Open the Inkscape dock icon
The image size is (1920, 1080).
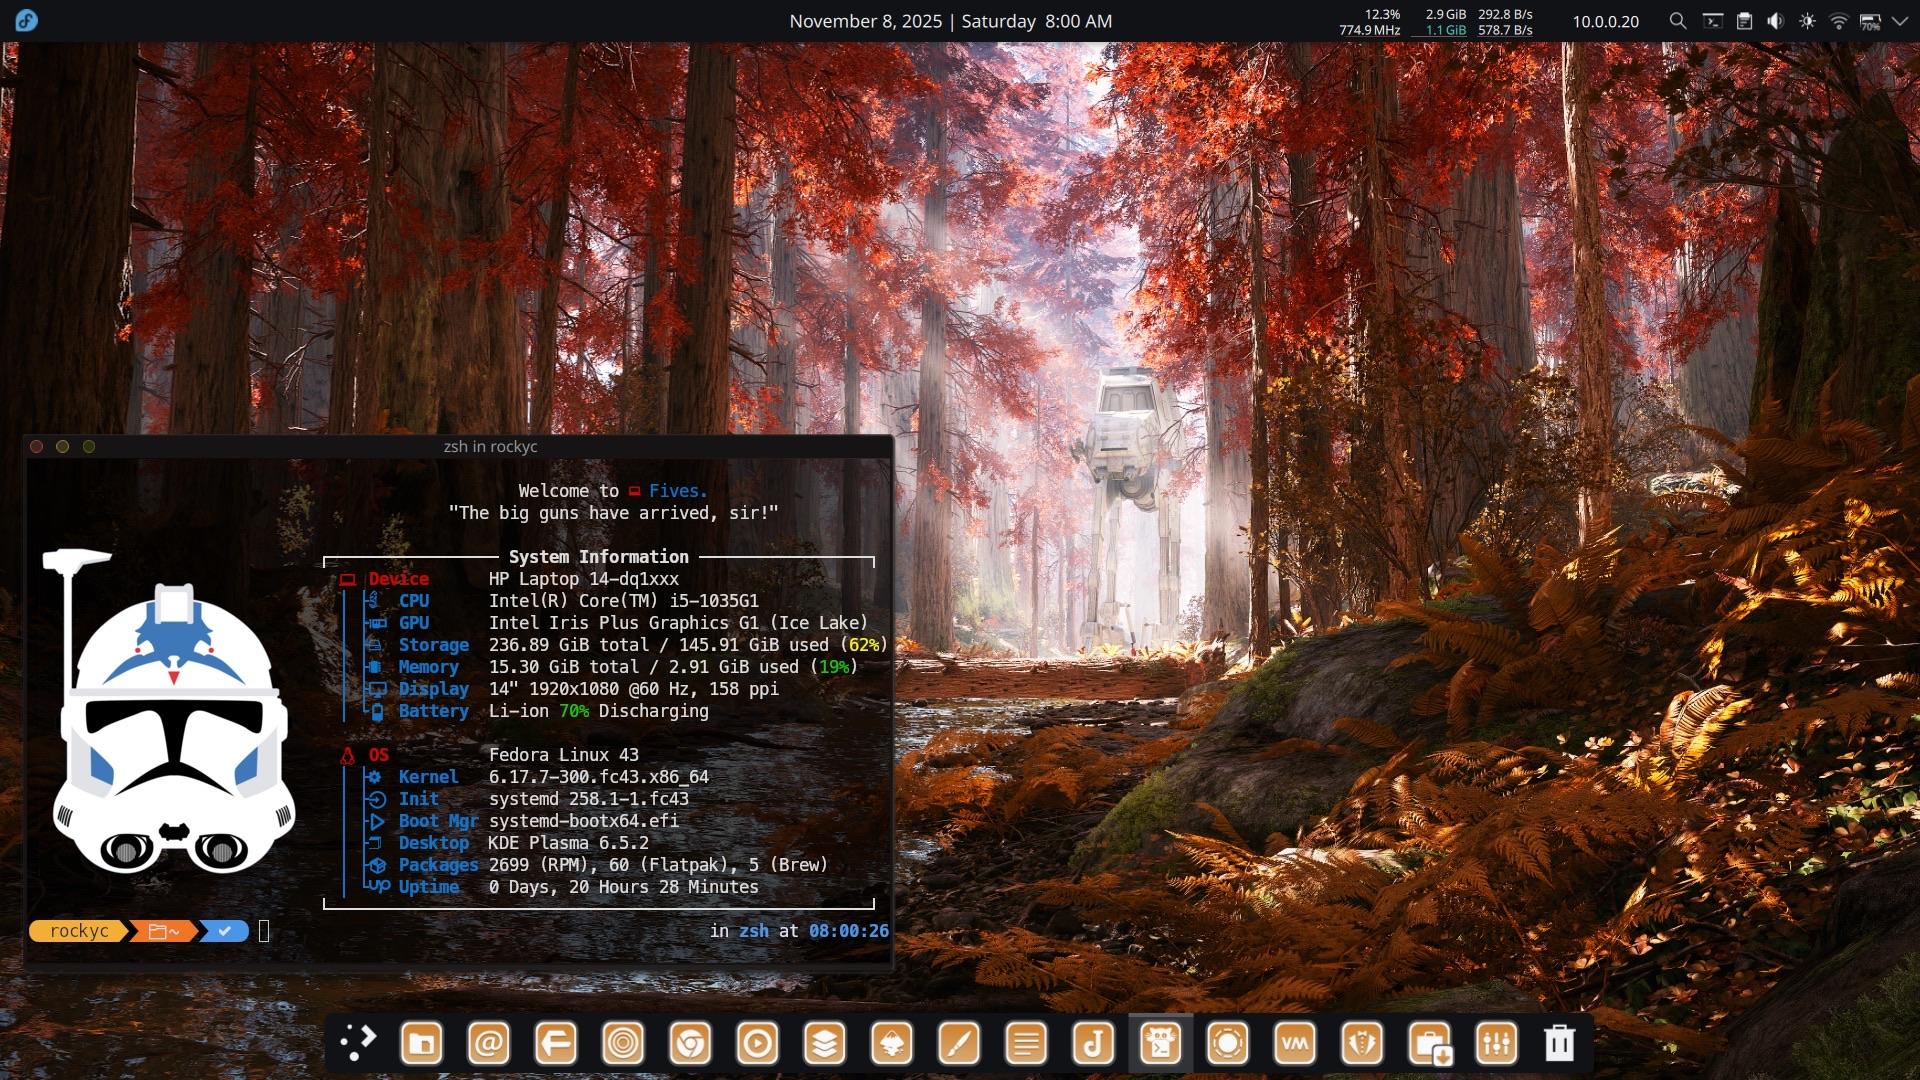(892, 1044)
